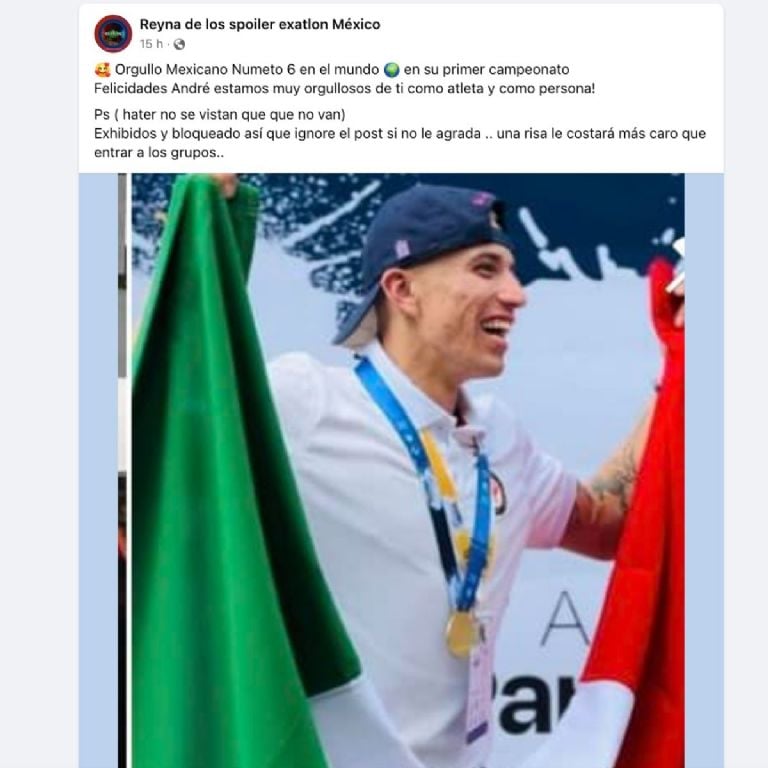
Task: Click the "Exhibidos y bloqueado" sentence
Action: tap(400, 134)
